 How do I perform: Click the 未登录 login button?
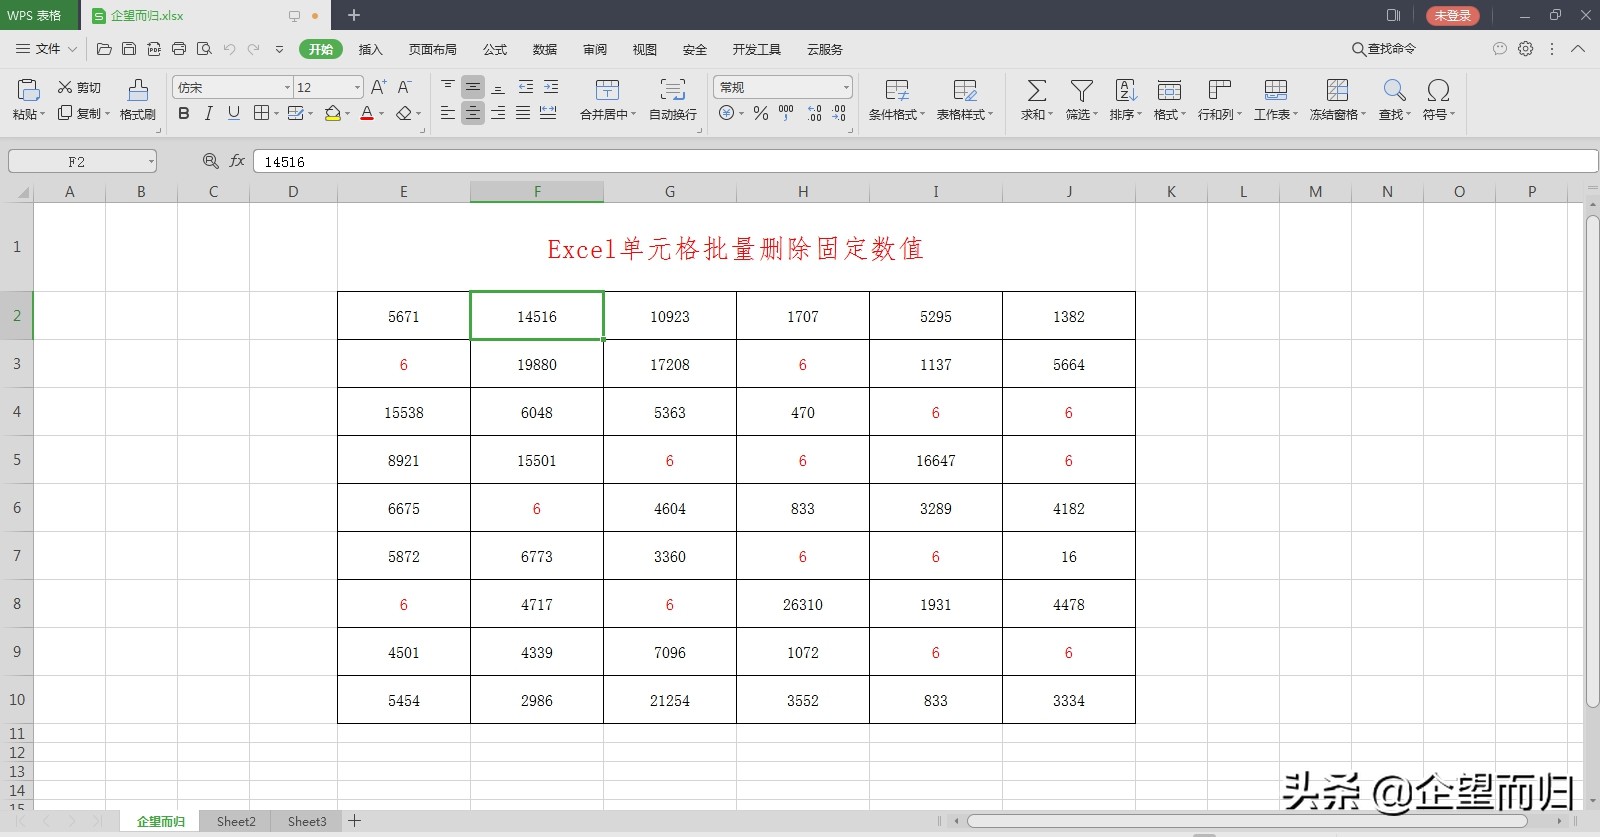(1453, 15)
